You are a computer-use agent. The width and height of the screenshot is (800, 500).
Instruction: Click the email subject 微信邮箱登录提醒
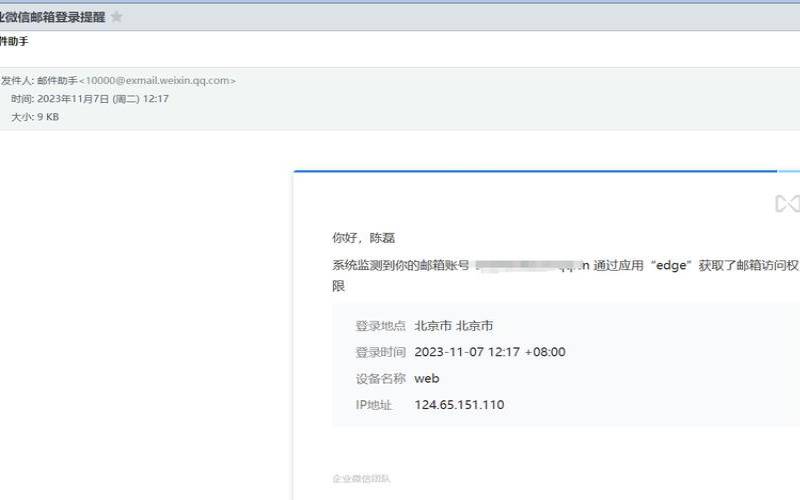53,17
